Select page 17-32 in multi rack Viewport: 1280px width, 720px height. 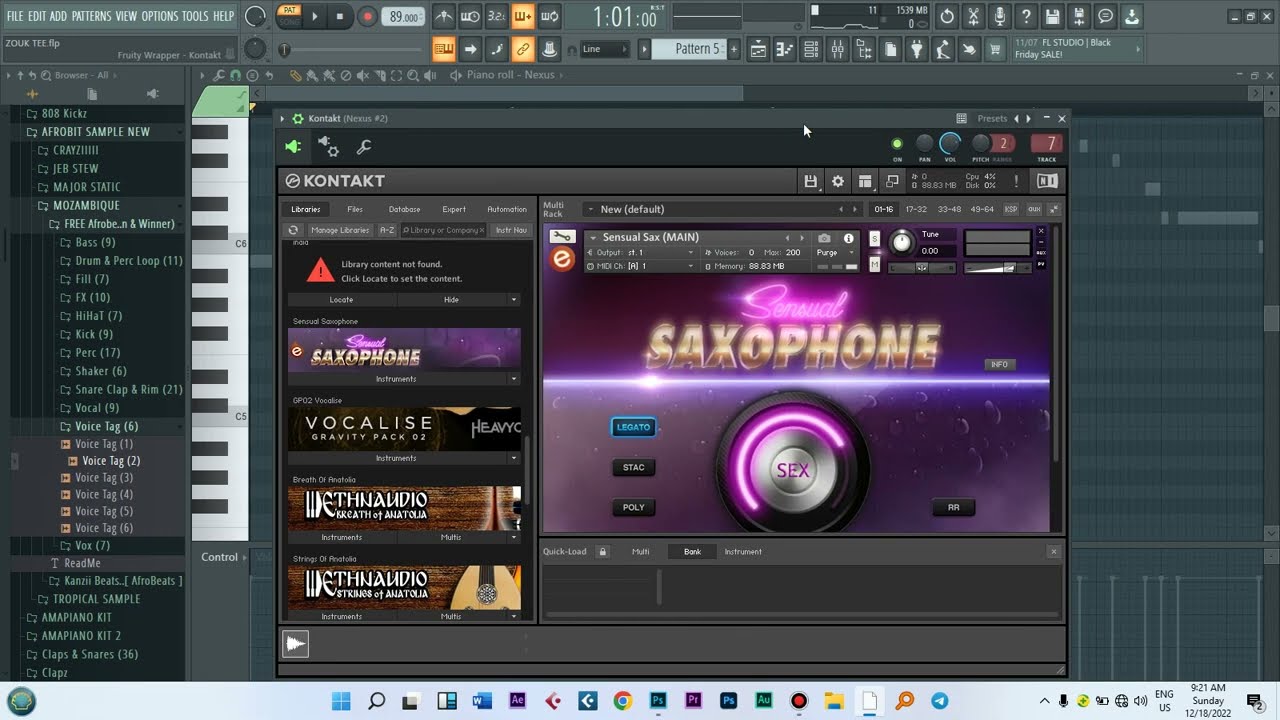click(x=915, y=209)
